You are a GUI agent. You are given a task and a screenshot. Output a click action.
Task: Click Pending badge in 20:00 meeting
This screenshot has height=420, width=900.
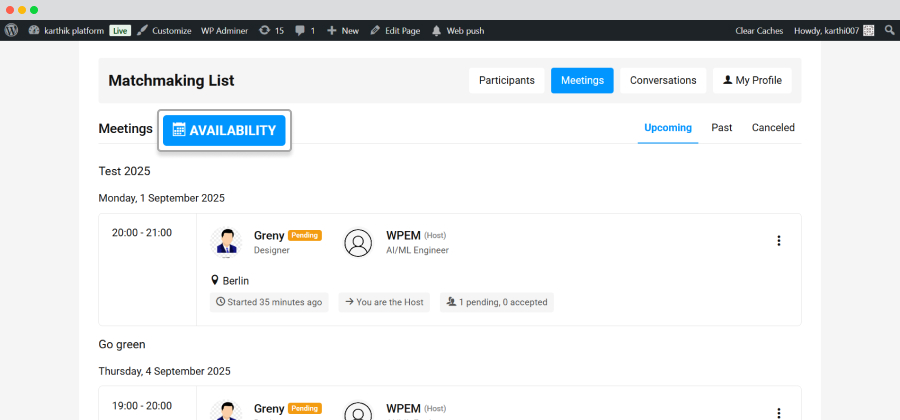(305, 235)
